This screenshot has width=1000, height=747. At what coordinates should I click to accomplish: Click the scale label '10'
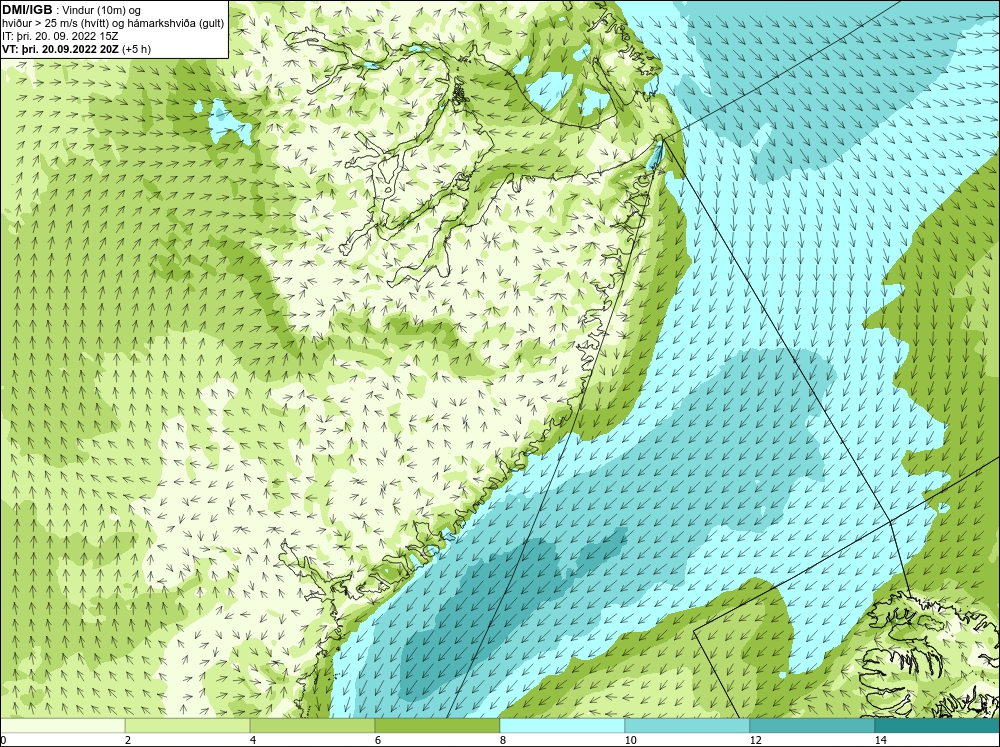click(631, 740)
